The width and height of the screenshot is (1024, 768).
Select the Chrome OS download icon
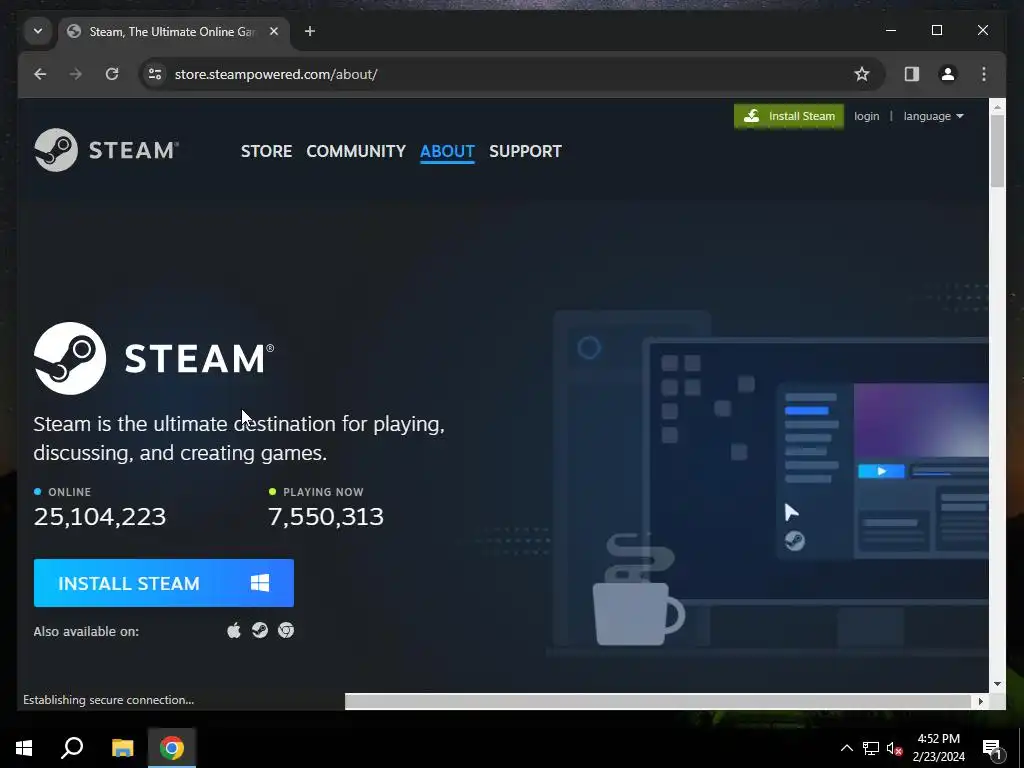(x=286, y=631)
